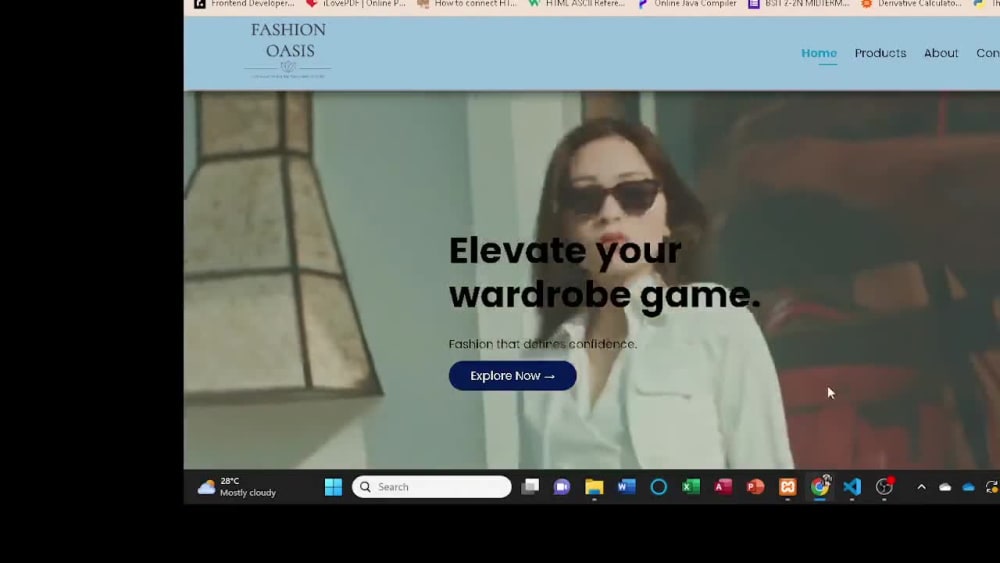Viewport: 1000px width, 563px height.
Task: Open the HTML ASCII Reference bookmark
Action: (x=578, y=4)
